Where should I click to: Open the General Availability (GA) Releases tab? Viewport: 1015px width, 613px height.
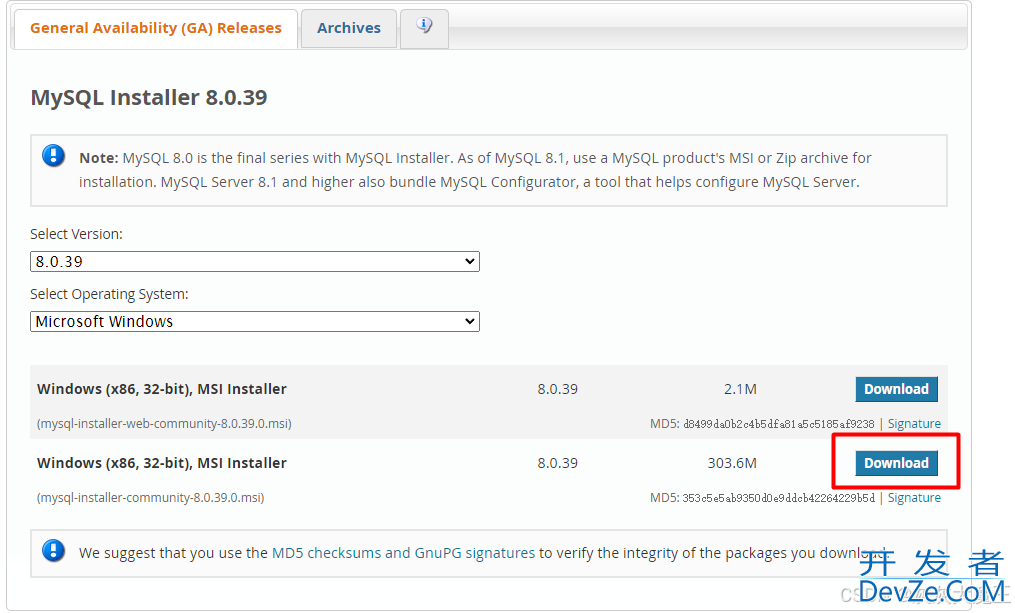[155, 28]
